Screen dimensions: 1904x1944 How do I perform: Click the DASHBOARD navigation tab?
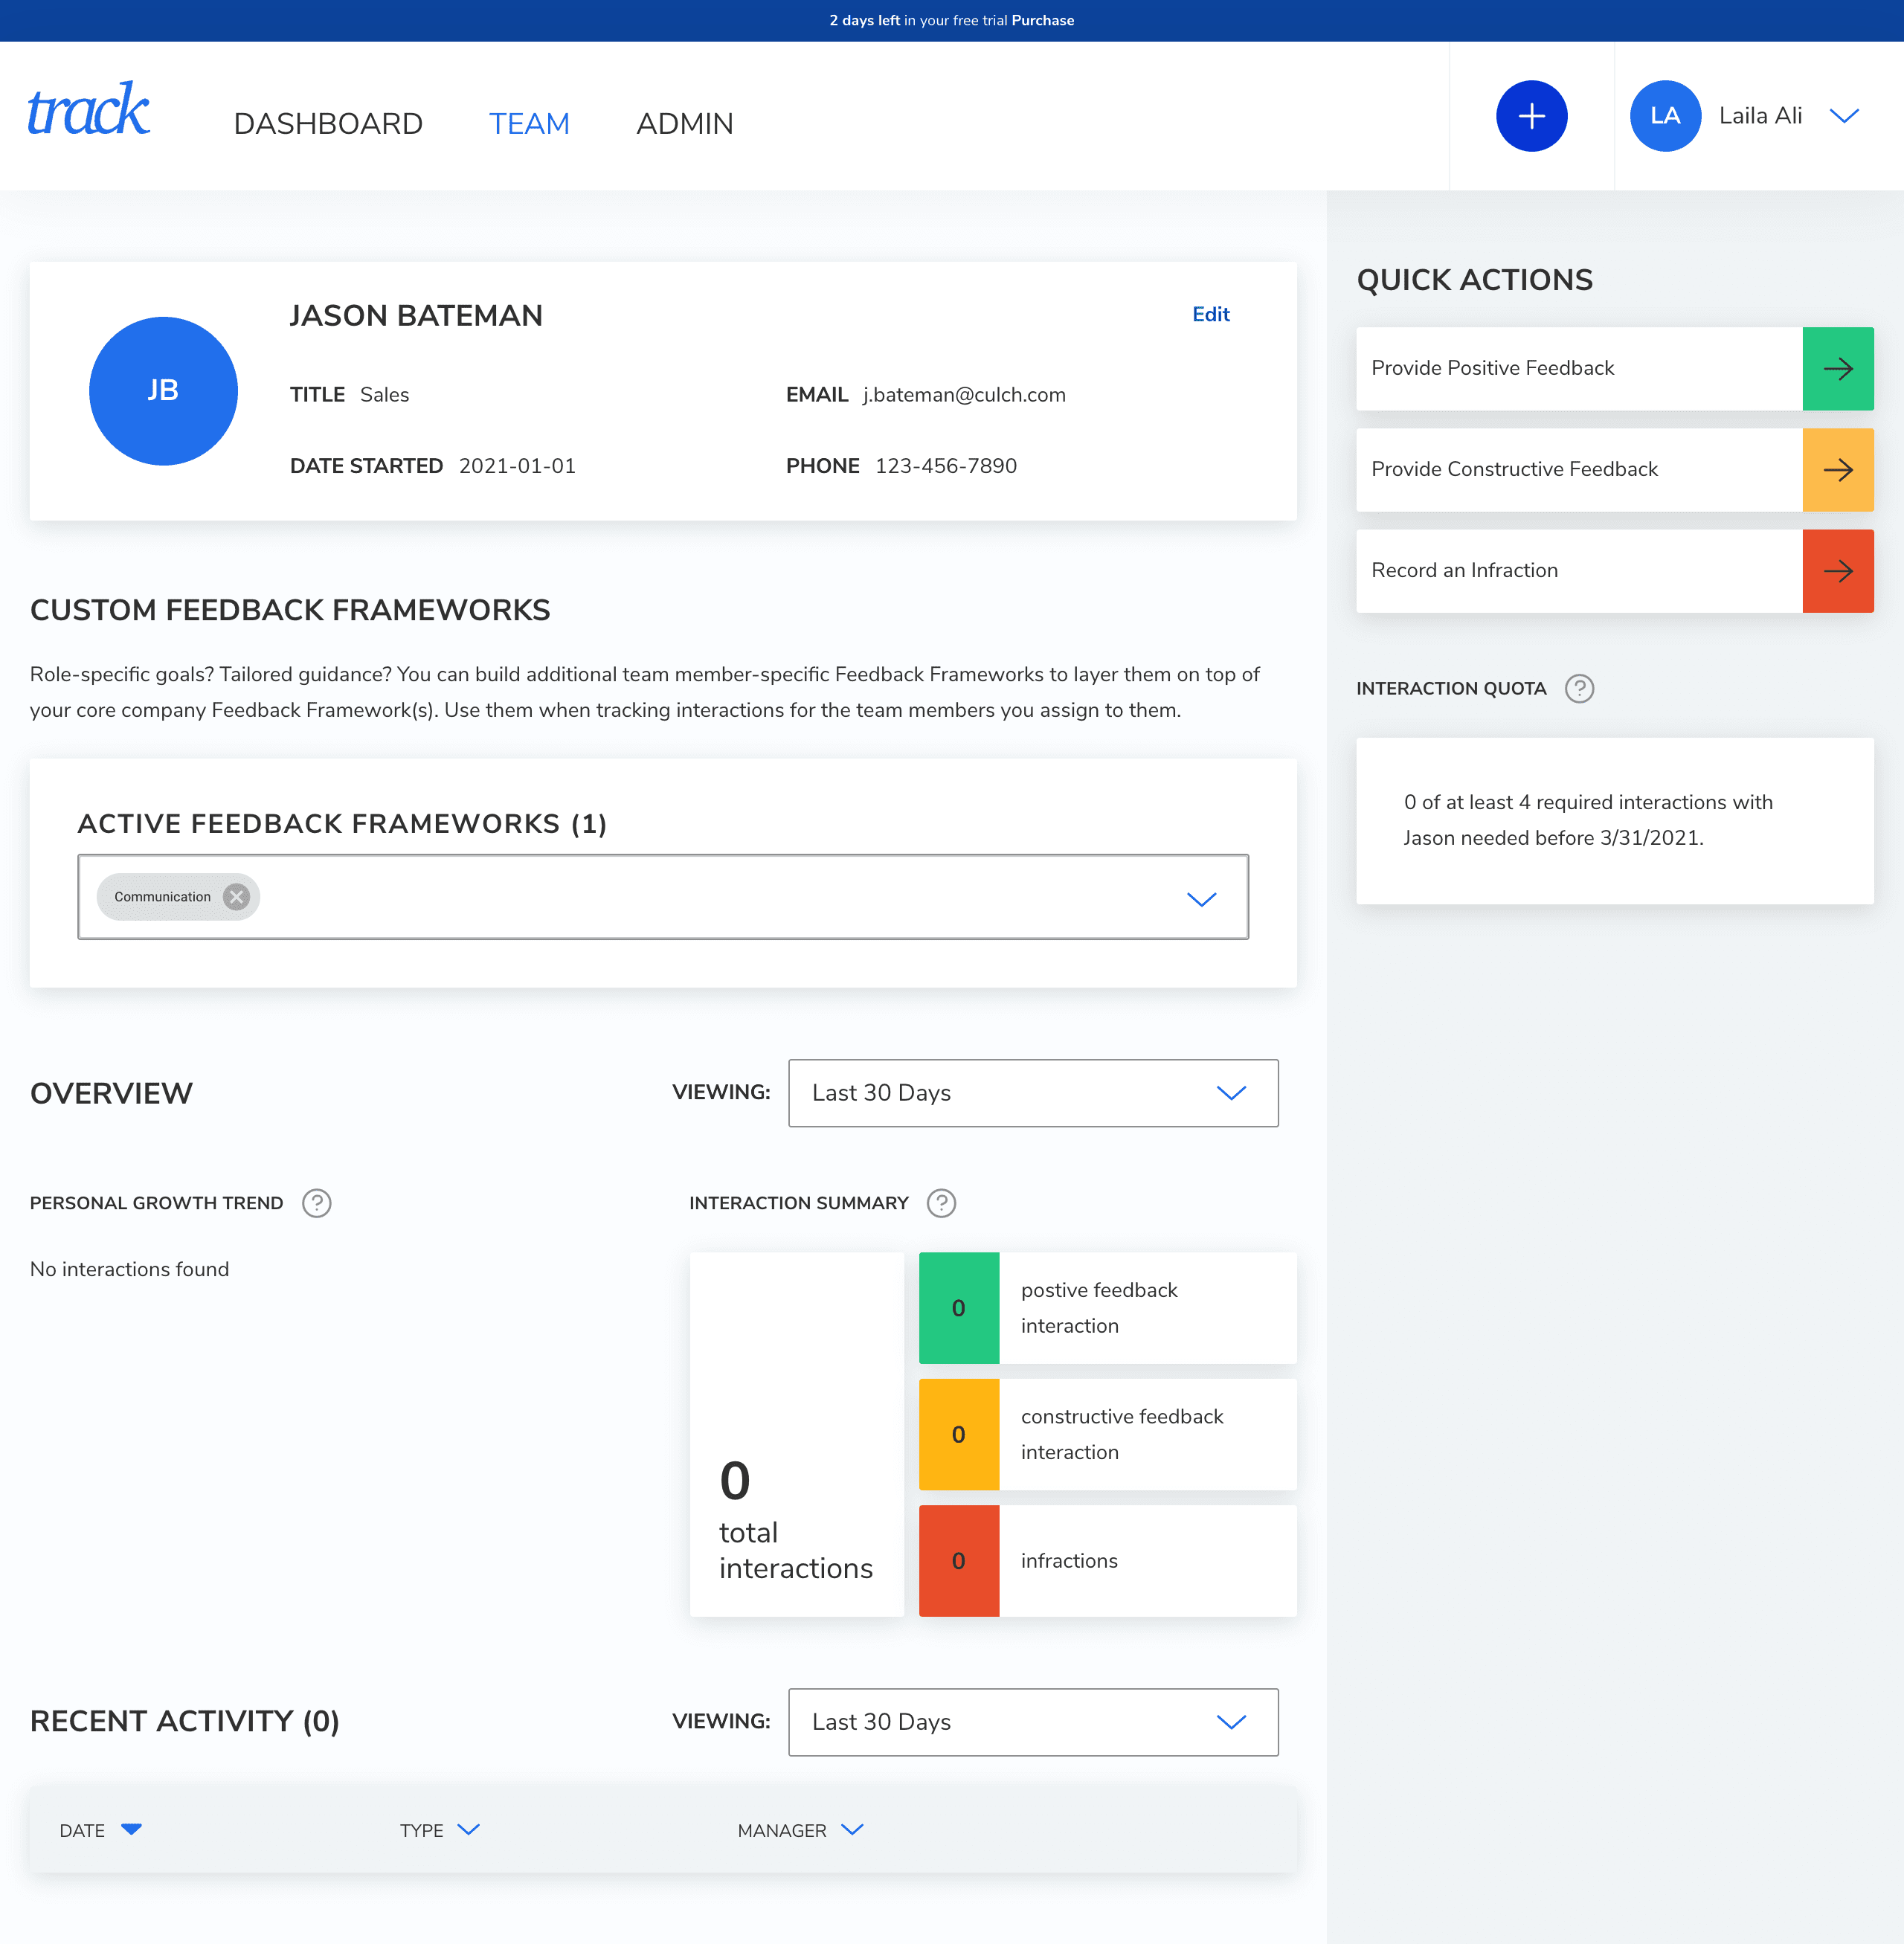coord(328,120)
